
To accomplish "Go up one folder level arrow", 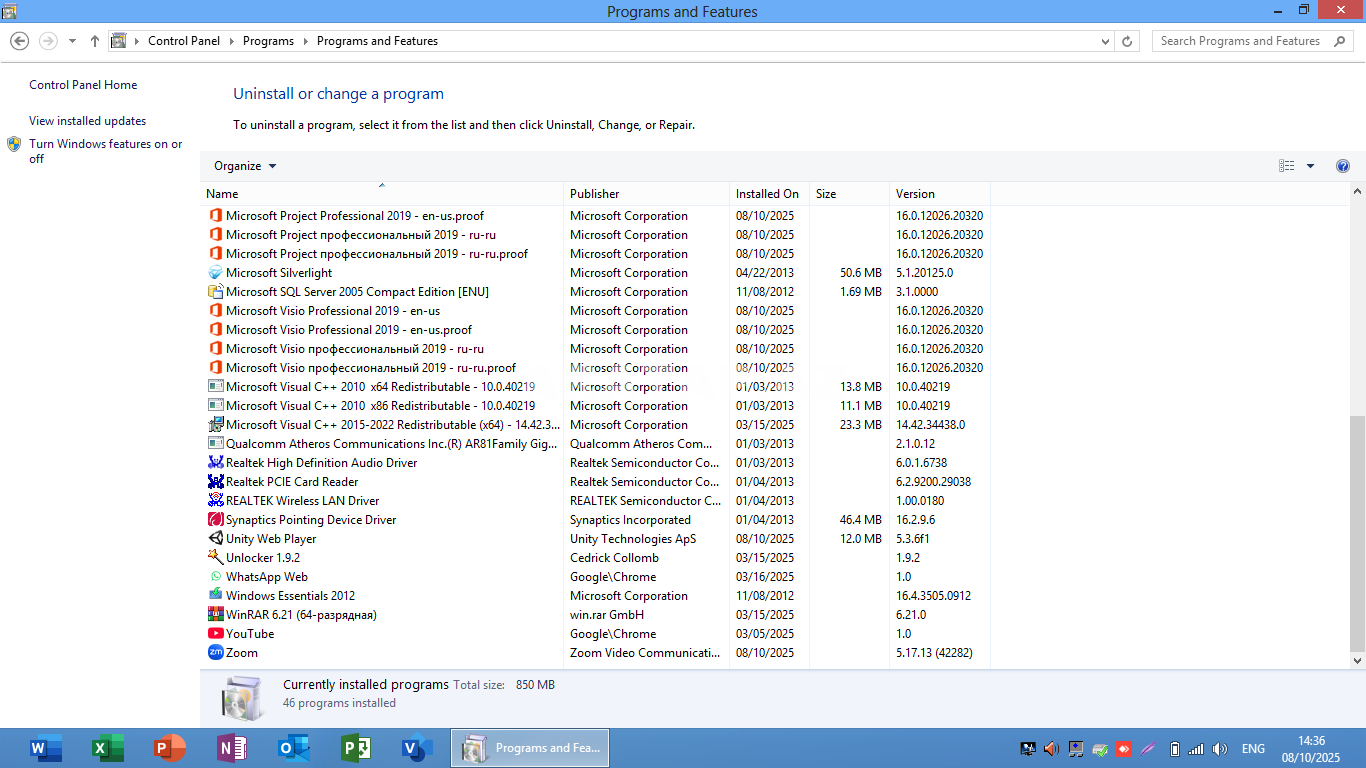I will pyautogui.click(x=95, y=41).
